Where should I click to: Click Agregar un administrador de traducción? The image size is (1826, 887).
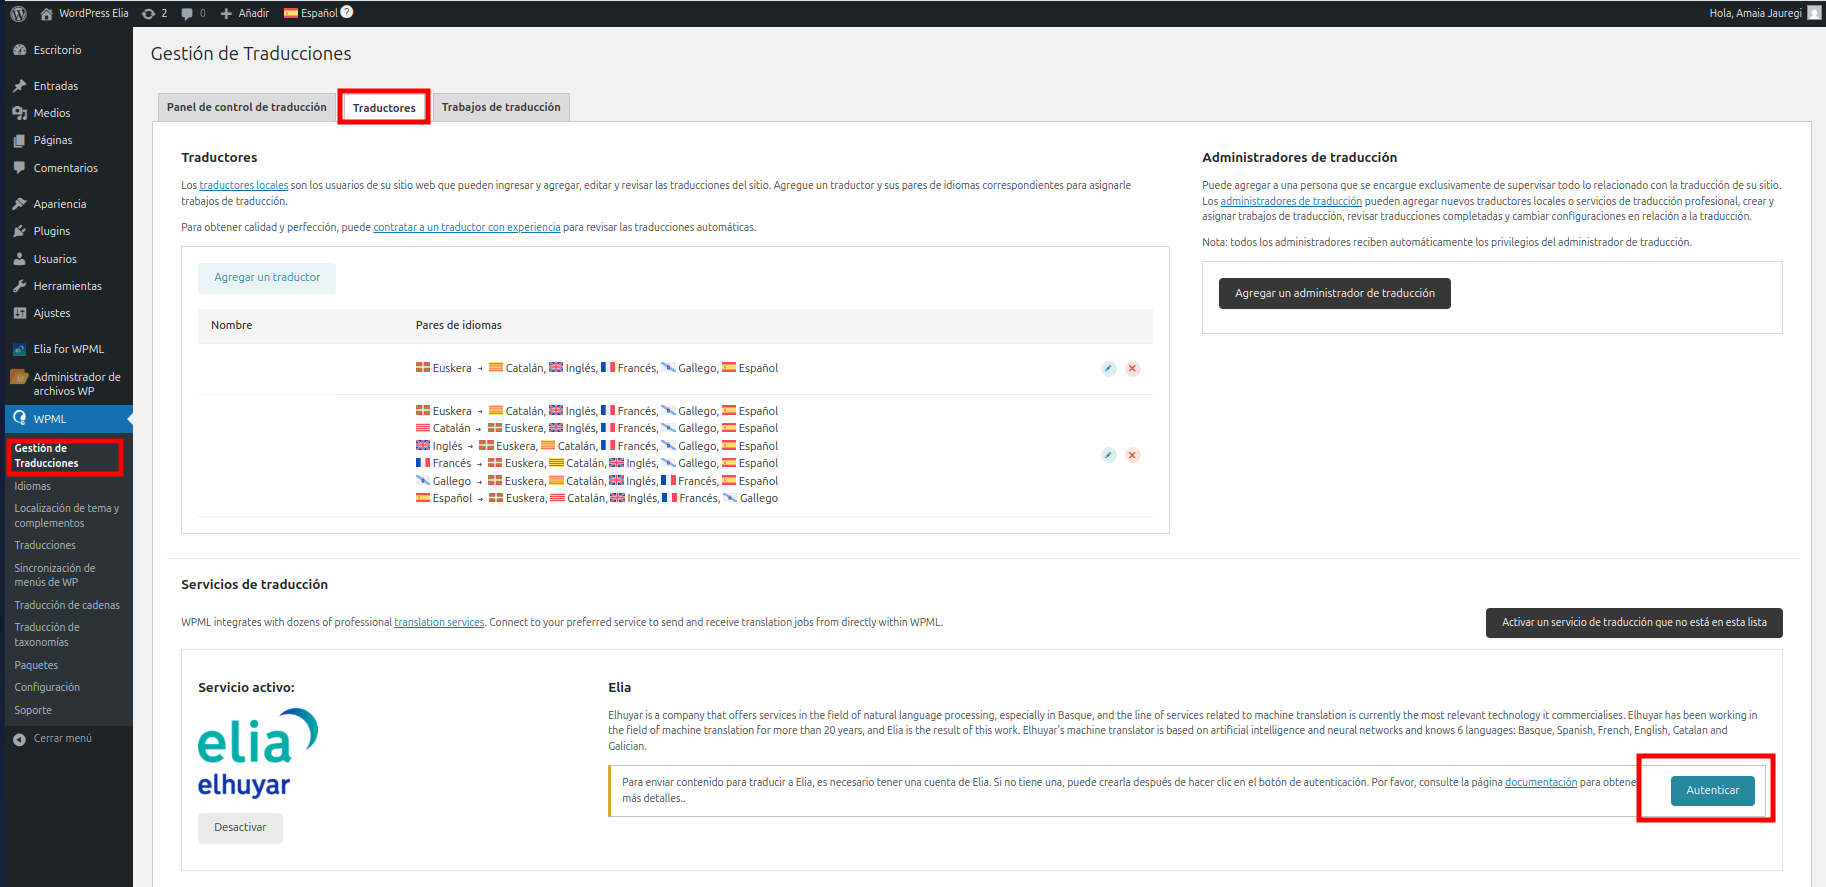click(x=1334, y=294)
